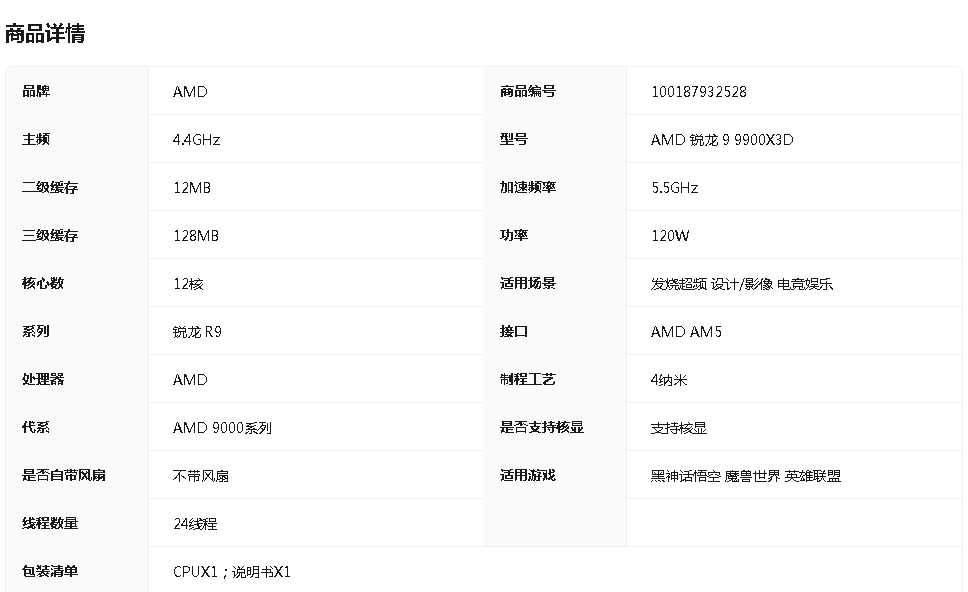Screen dimensions: 968x592
Task: Select the product number 100187932528
Action: tap(699, 92)
